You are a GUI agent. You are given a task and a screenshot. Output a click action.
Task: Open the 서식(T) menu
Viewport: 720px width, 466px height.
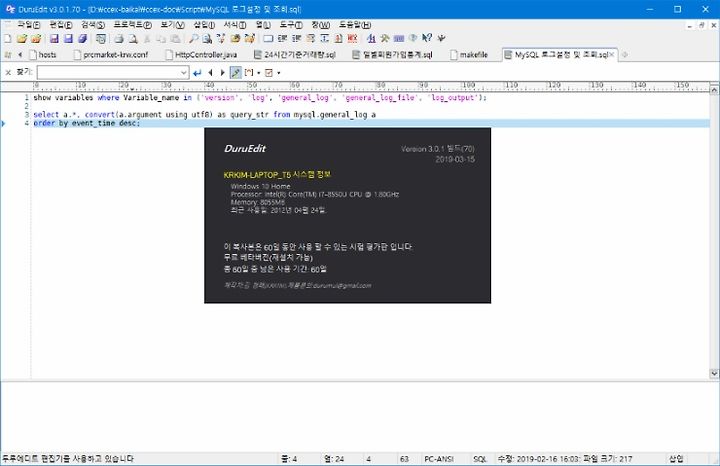[x=235, y=25]
